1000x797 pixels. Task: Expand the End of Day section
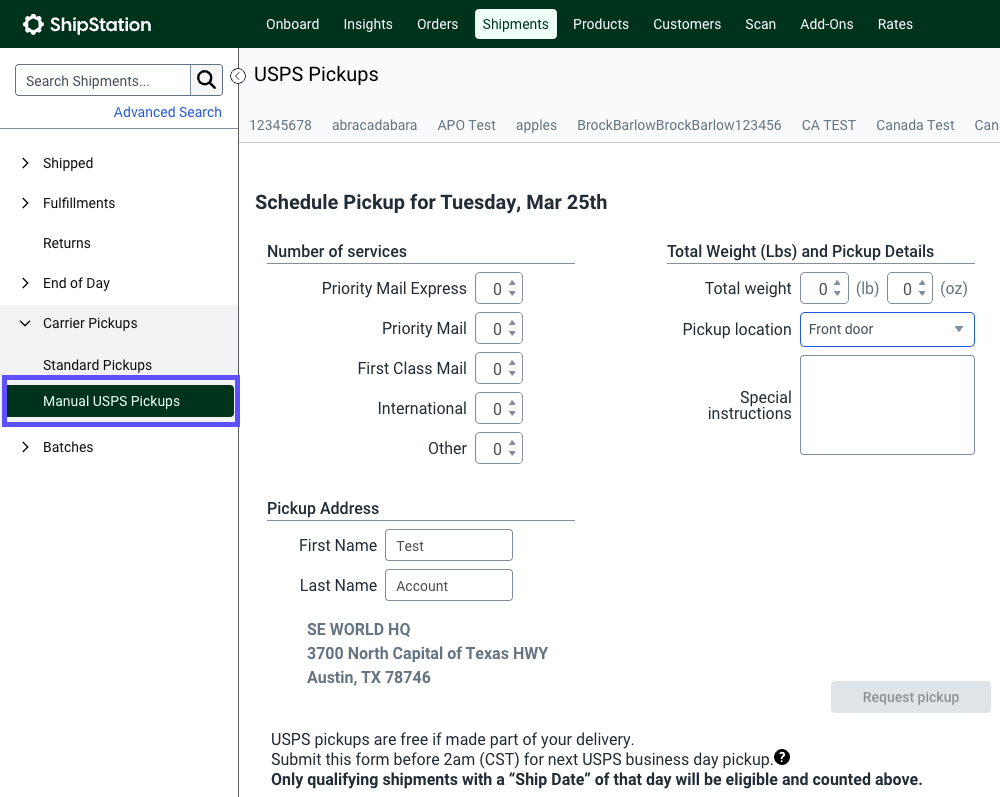25,283
